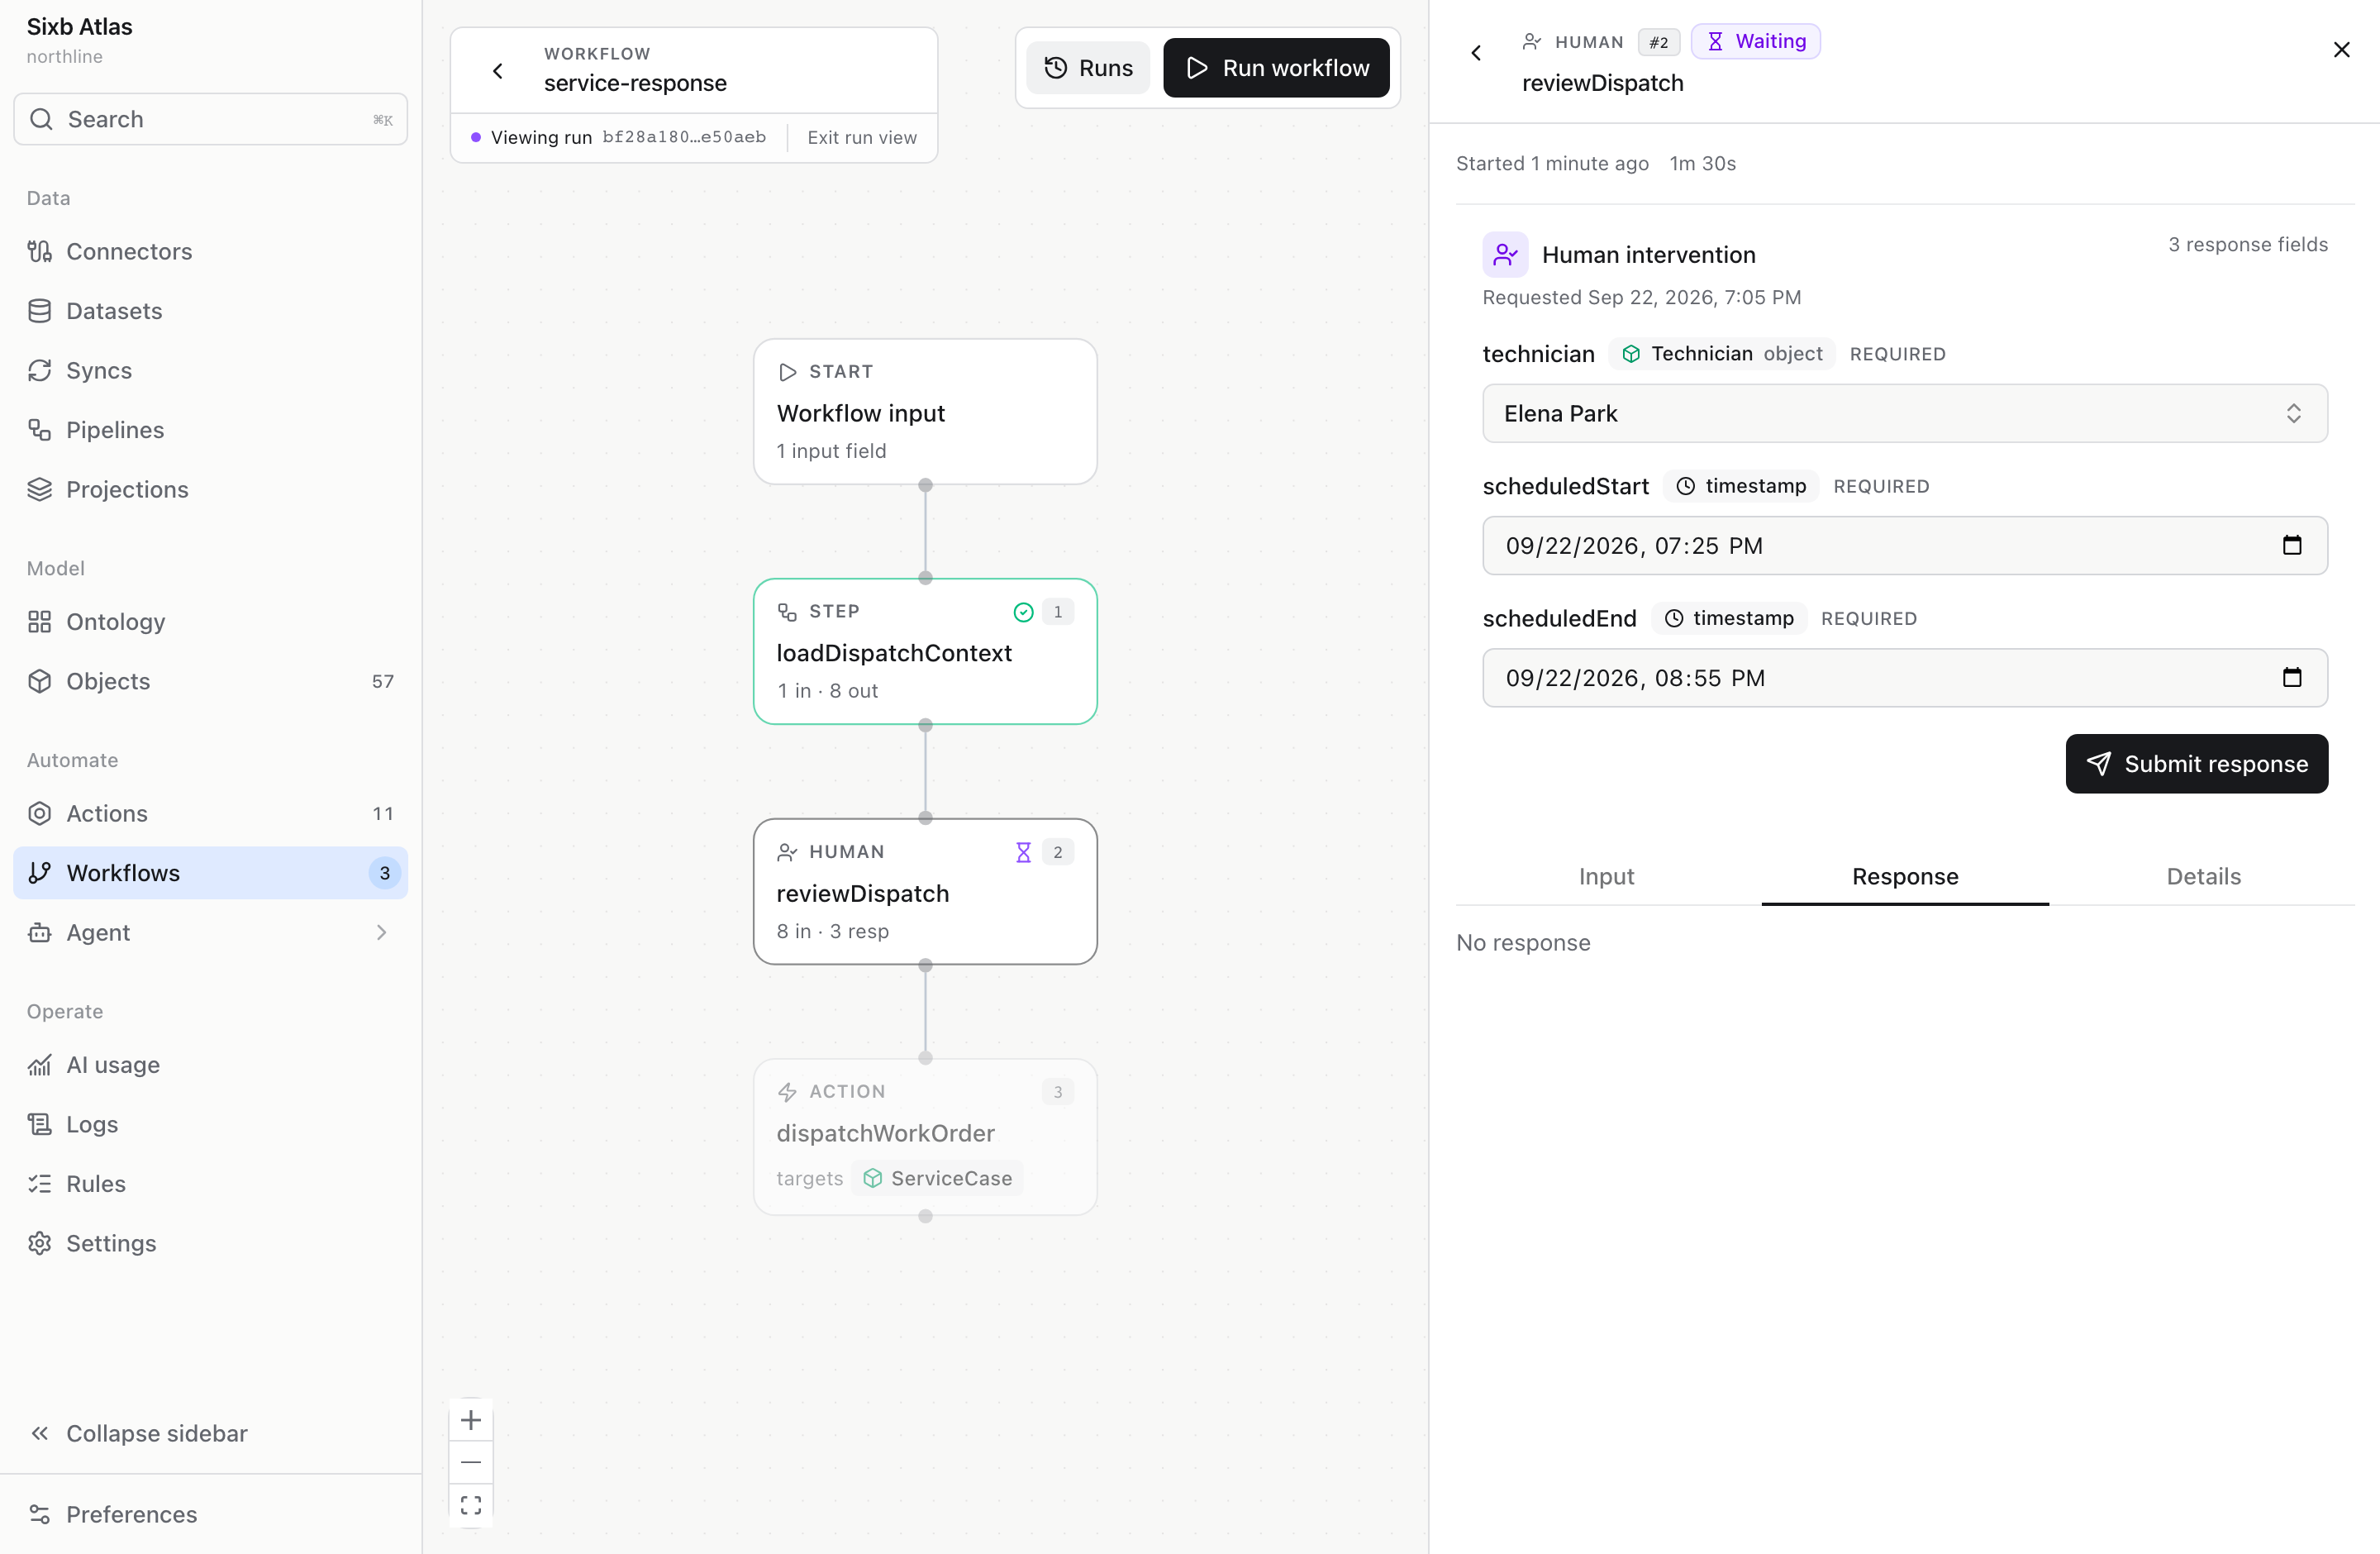
Task: Open scheduledStart calendar picker
Action: (2292, 545)
